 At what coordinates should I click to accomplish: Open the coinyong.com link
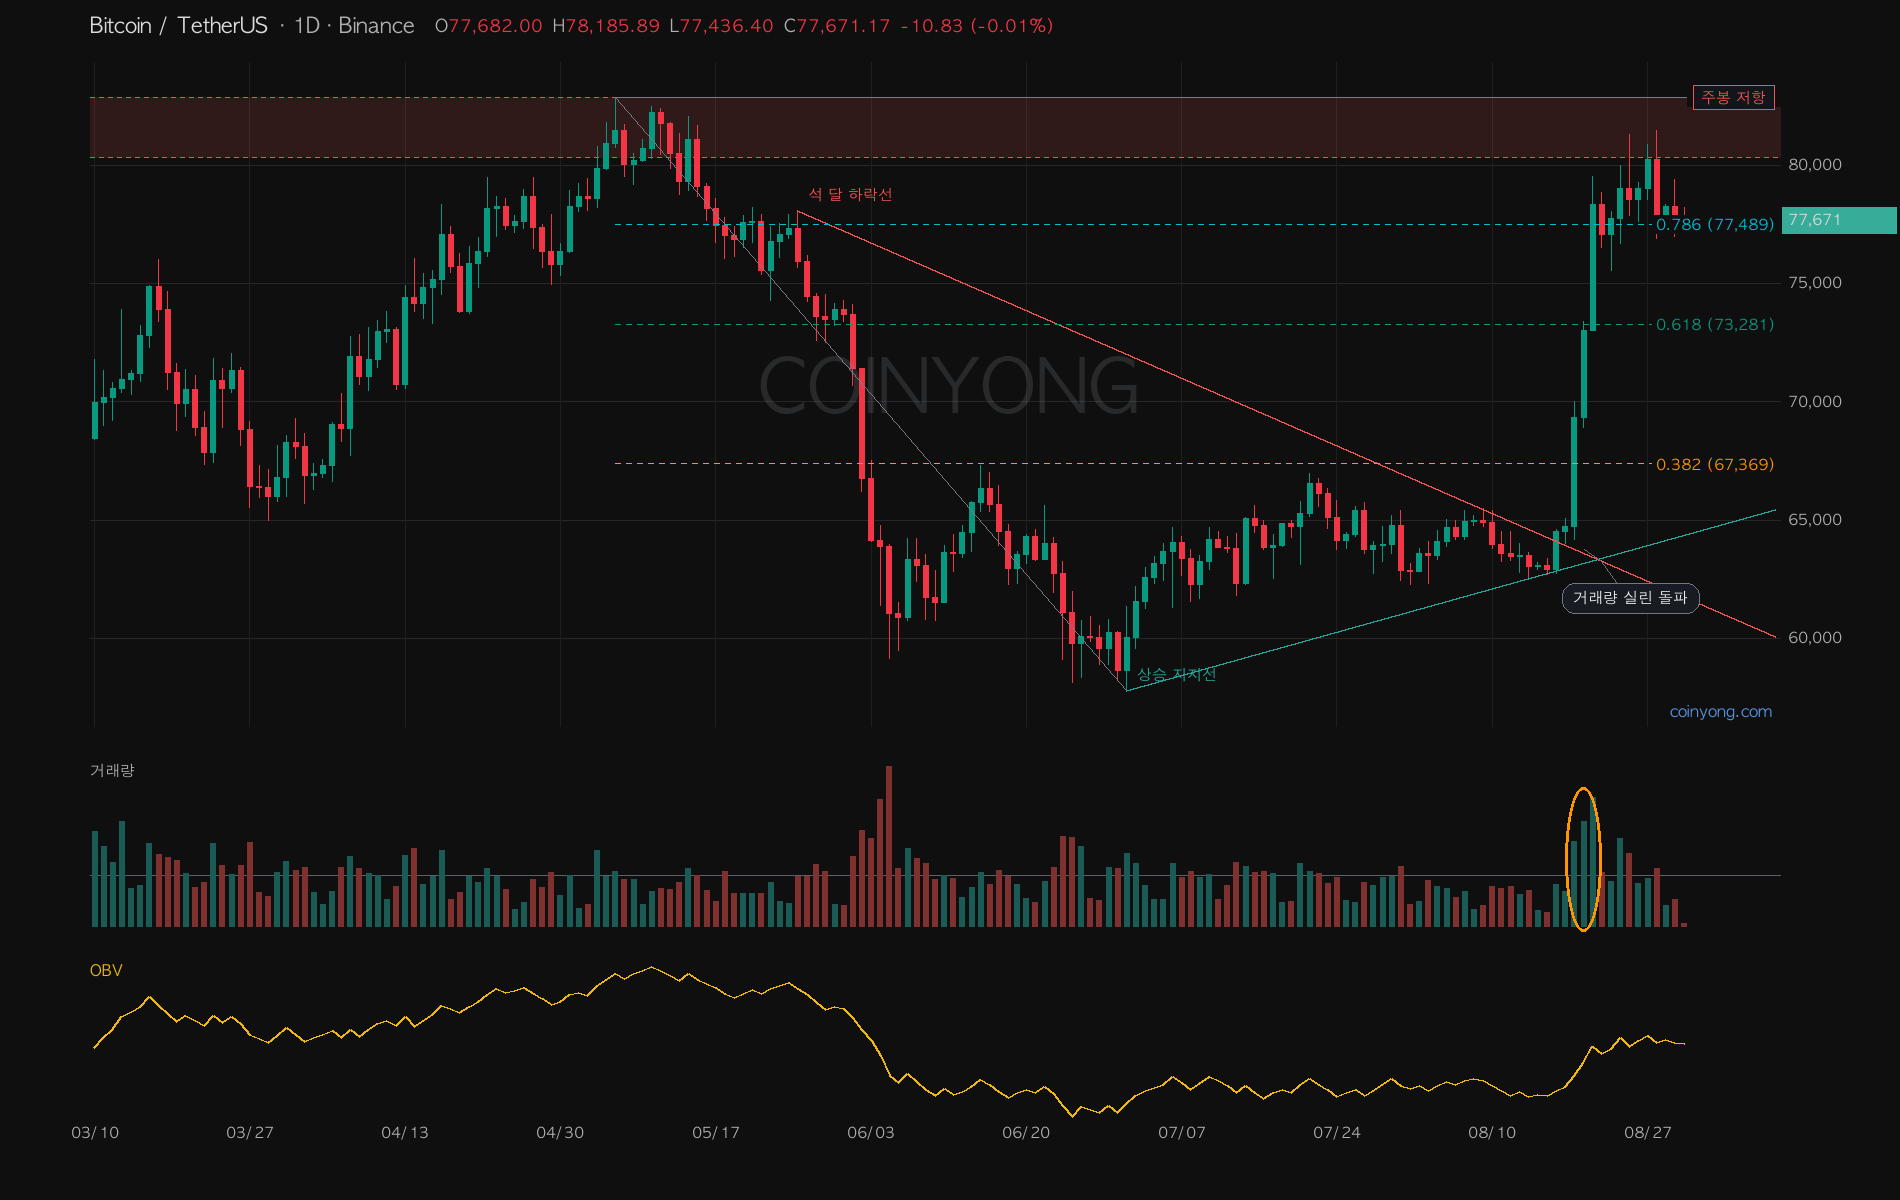pos(1720,712)
